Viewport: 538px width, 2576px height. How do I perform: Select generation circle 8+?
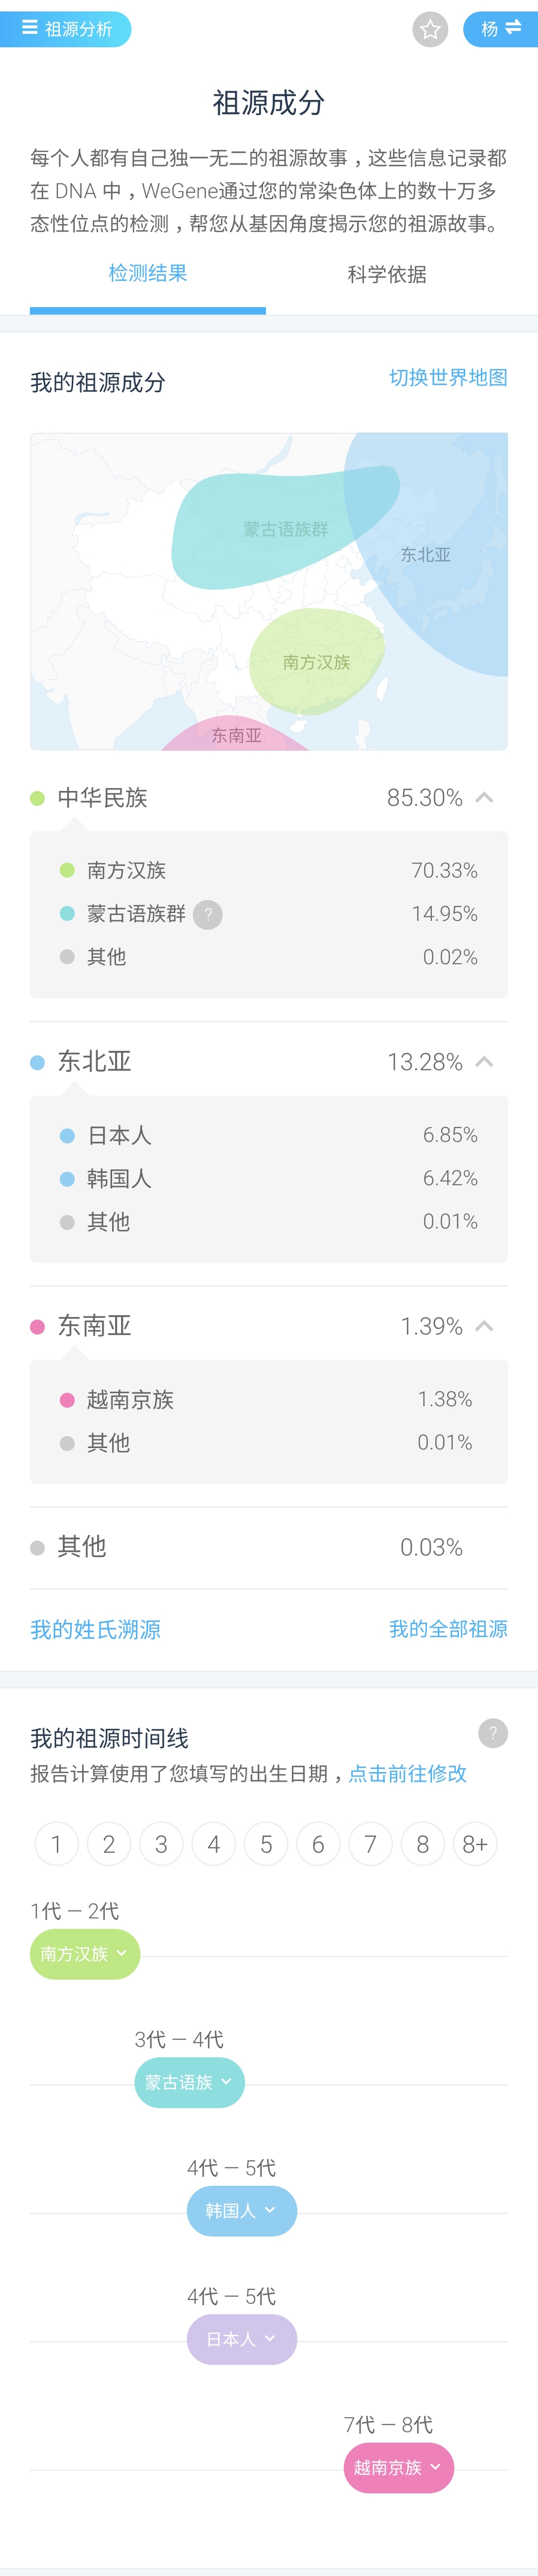pyautogui.click(x=475, y=1844)
